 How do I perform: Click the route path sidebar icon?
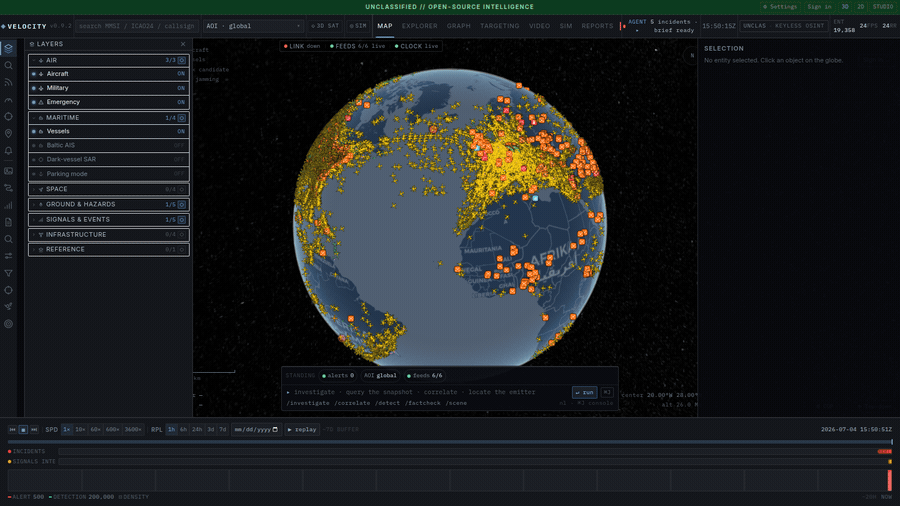[x=9, y=188]
